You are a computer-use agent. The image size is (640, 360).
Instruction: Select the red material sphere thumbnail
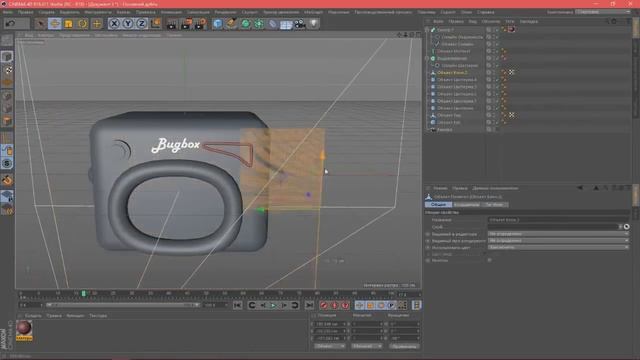(24, 328)
